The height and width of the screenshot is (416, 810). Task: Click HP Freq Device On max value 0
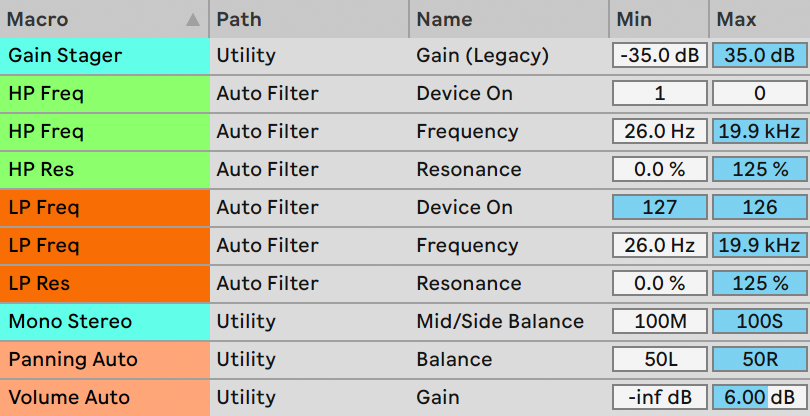click(759, 94)
